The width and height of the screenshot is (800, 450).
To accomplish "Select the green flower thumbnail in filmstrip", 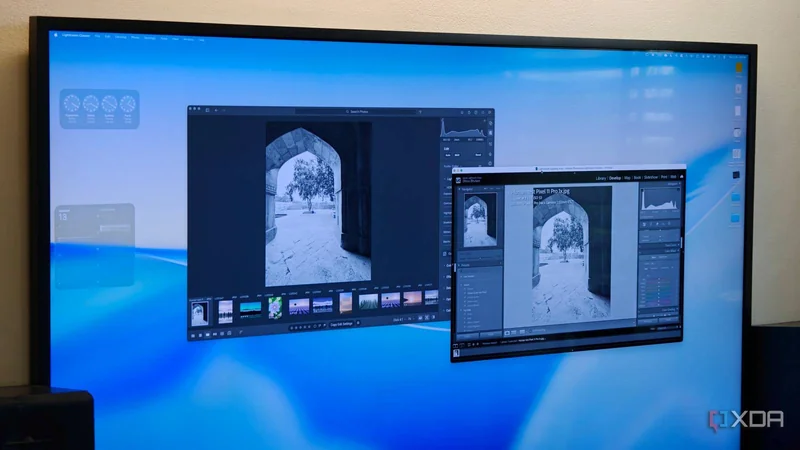I will coord(275,308).
